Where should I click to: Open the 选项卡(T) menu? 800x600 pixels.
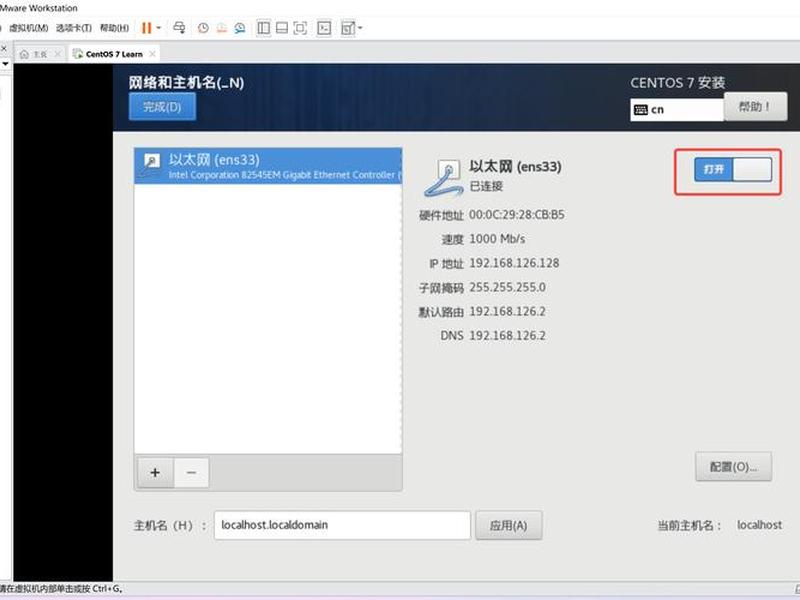point(74,28)
